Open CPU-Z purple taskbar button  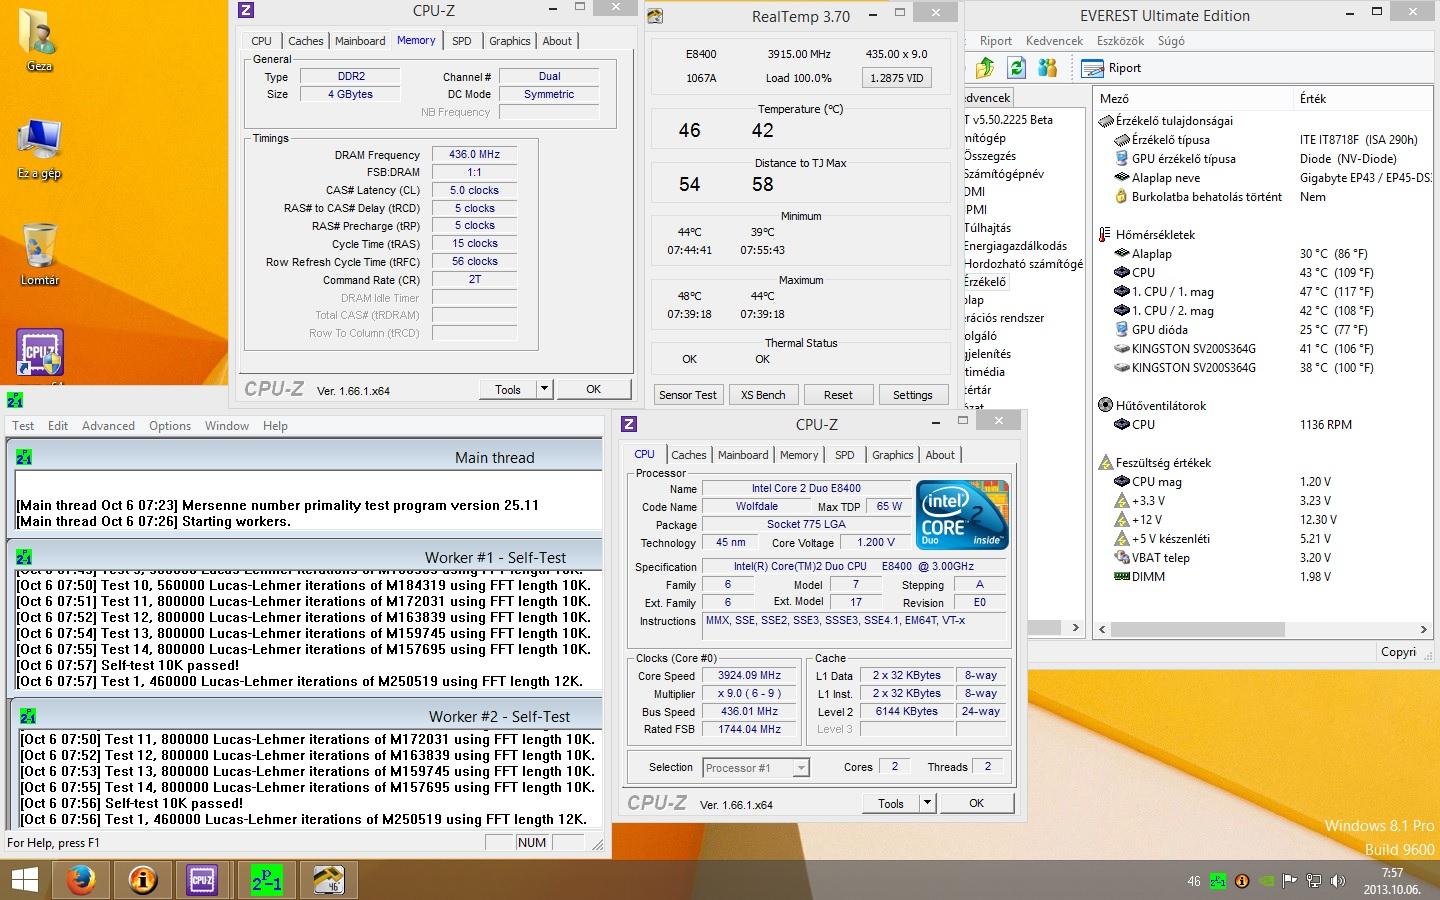(x=202, y=880)
